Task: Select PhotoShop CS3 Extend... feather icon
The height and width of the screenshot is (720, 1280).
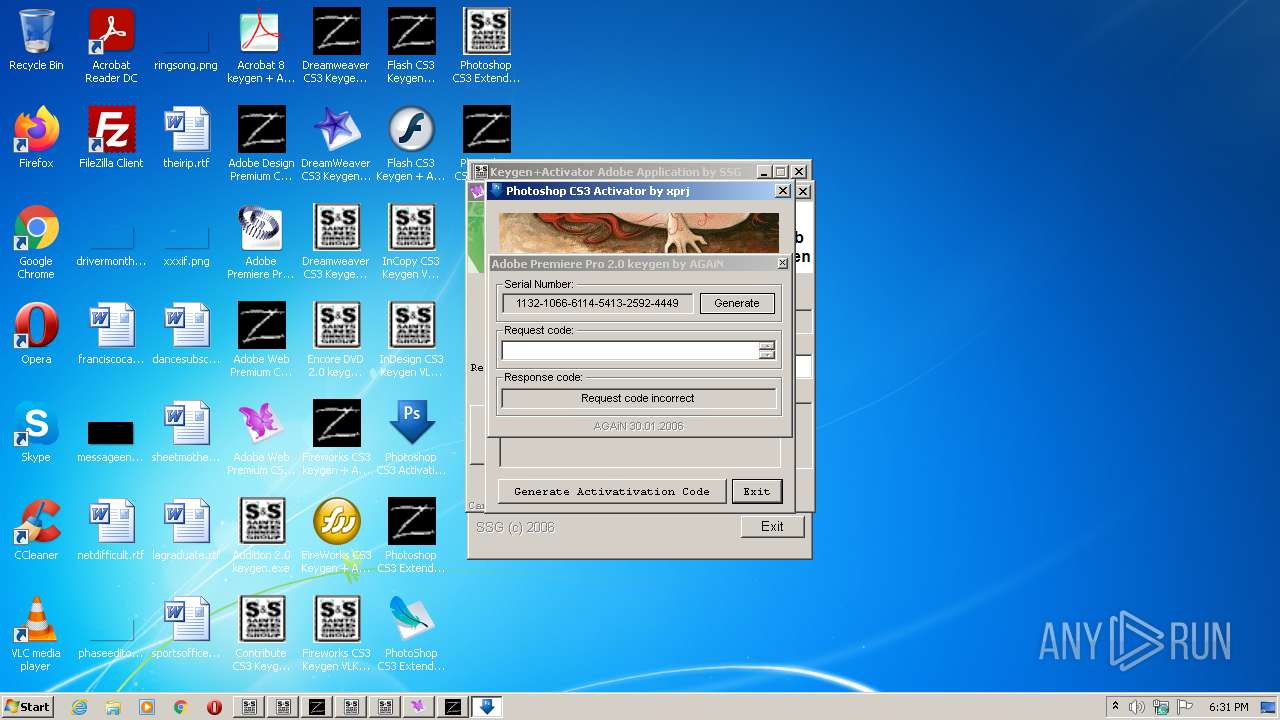Action: [x=411, y=633]
